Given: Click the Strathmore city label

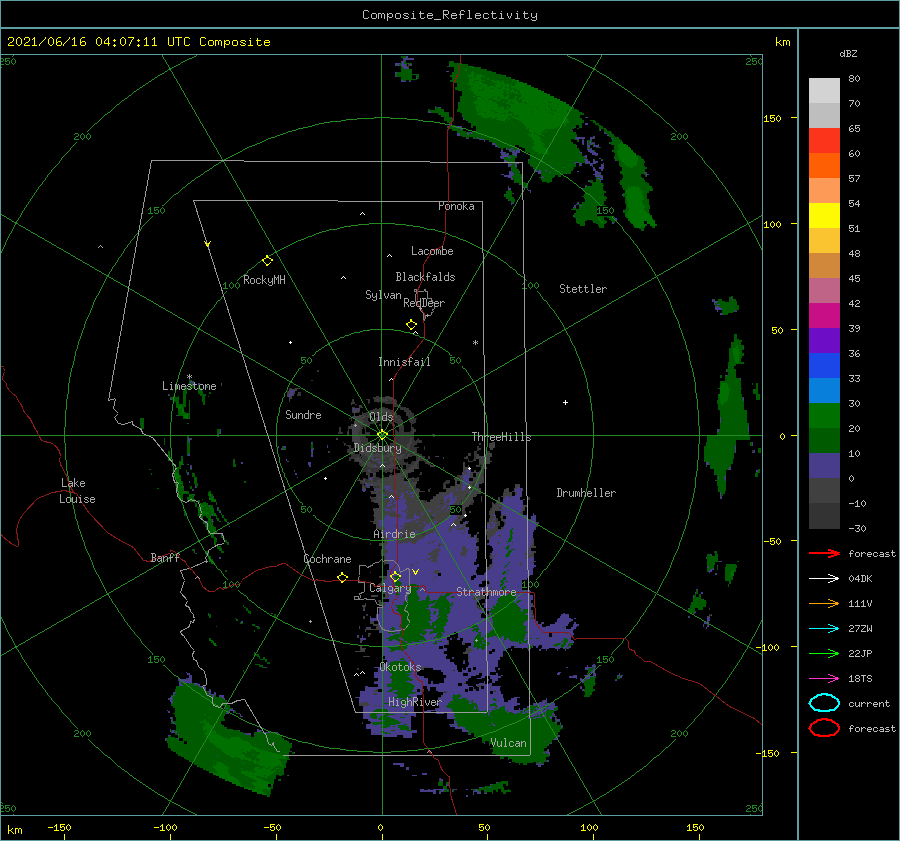Looking at the screenshot, I should coord(486,592).
